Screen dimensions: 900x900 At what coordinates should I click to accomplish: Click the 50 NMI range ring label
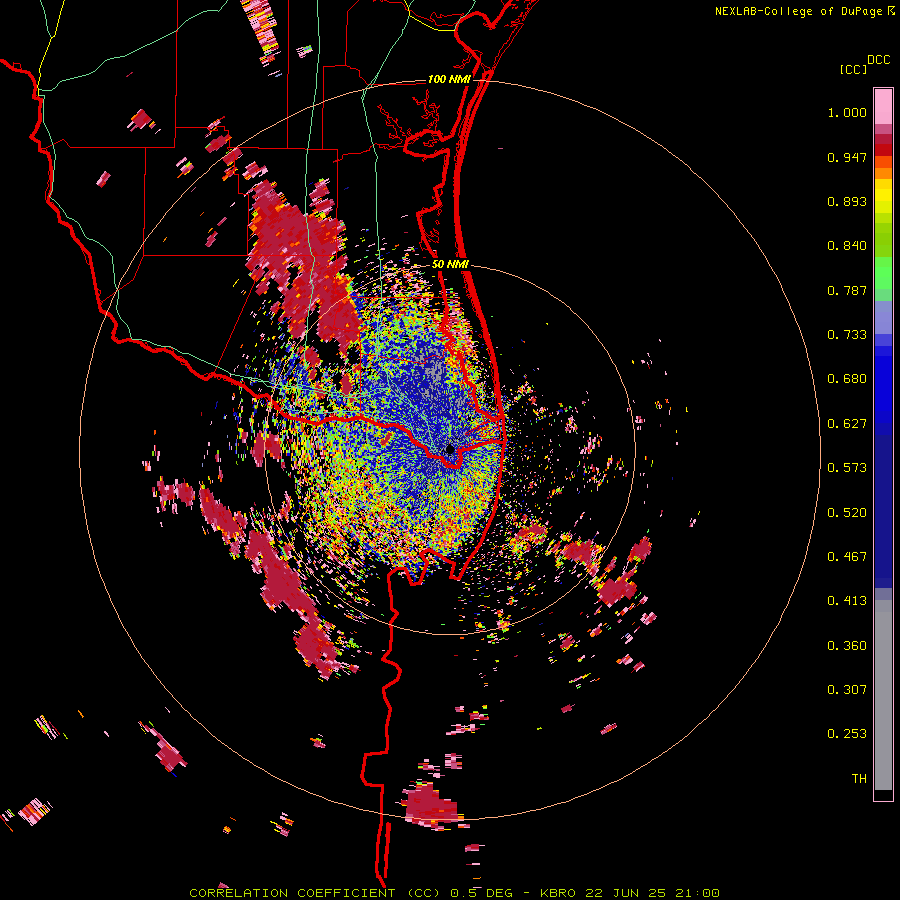click(451, 265)
